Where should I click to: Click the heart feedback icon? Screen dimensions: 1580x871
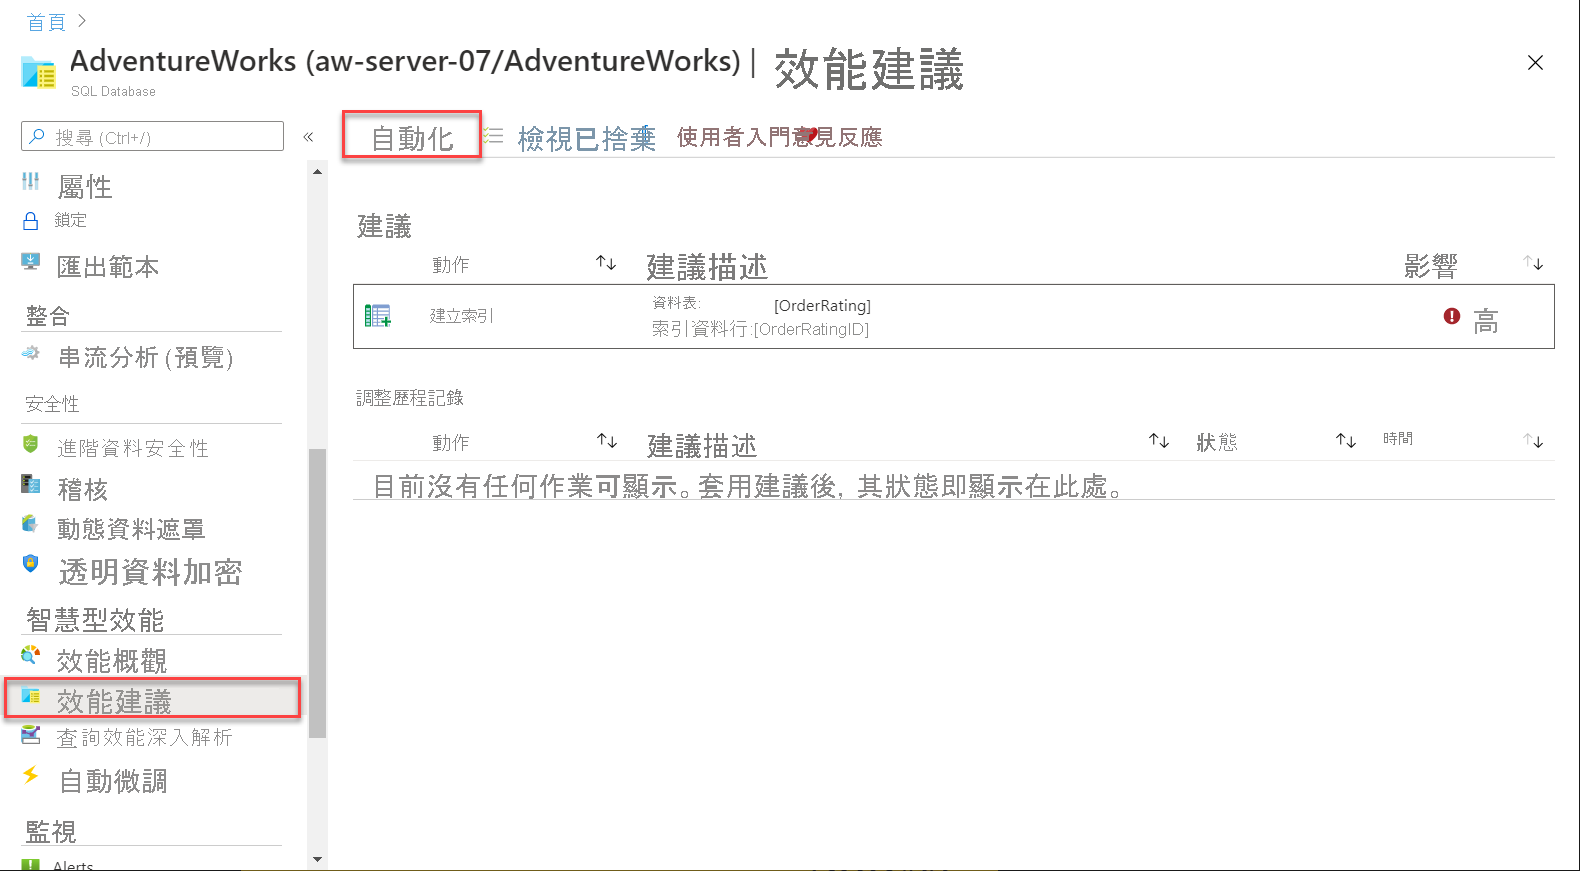point(809,135)
